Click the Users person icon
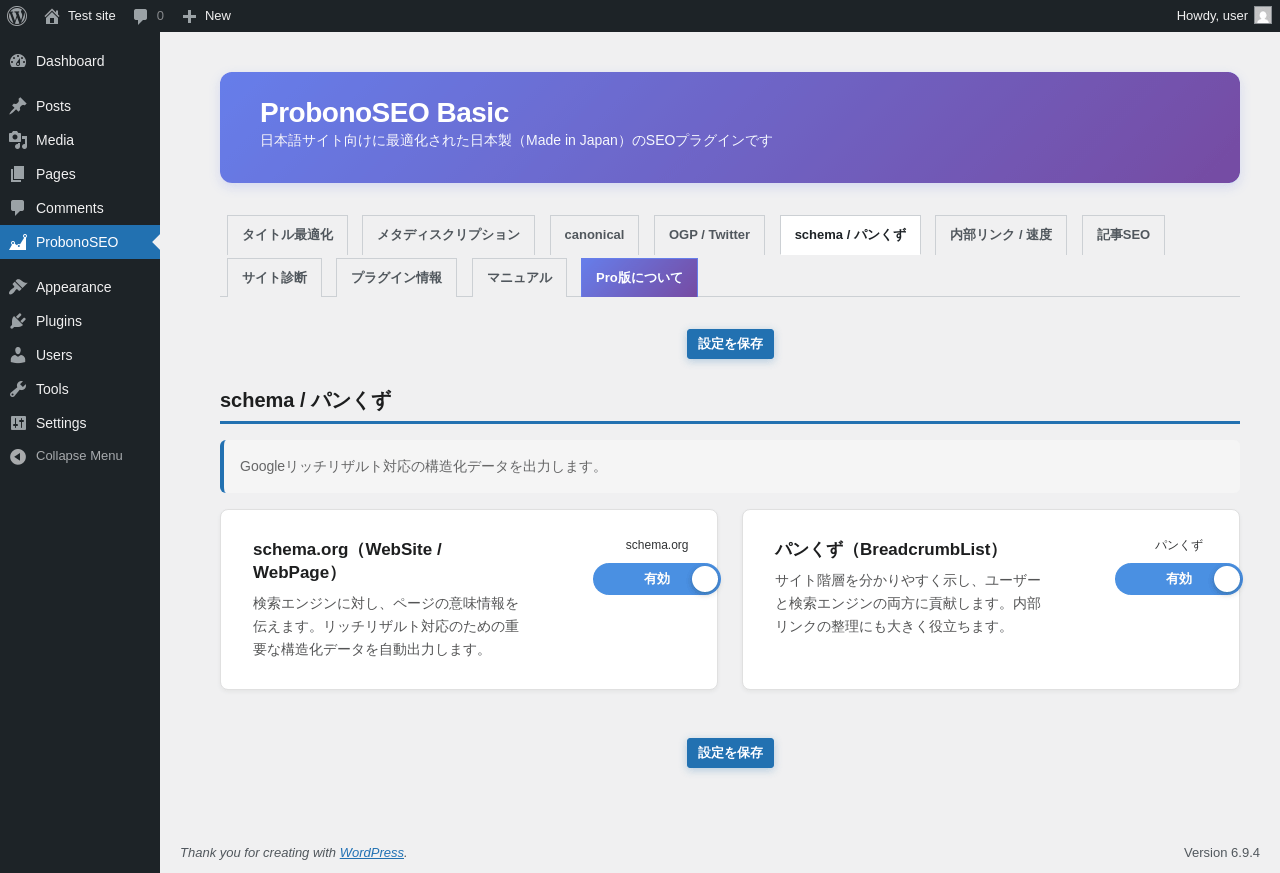 click(18, 355)
